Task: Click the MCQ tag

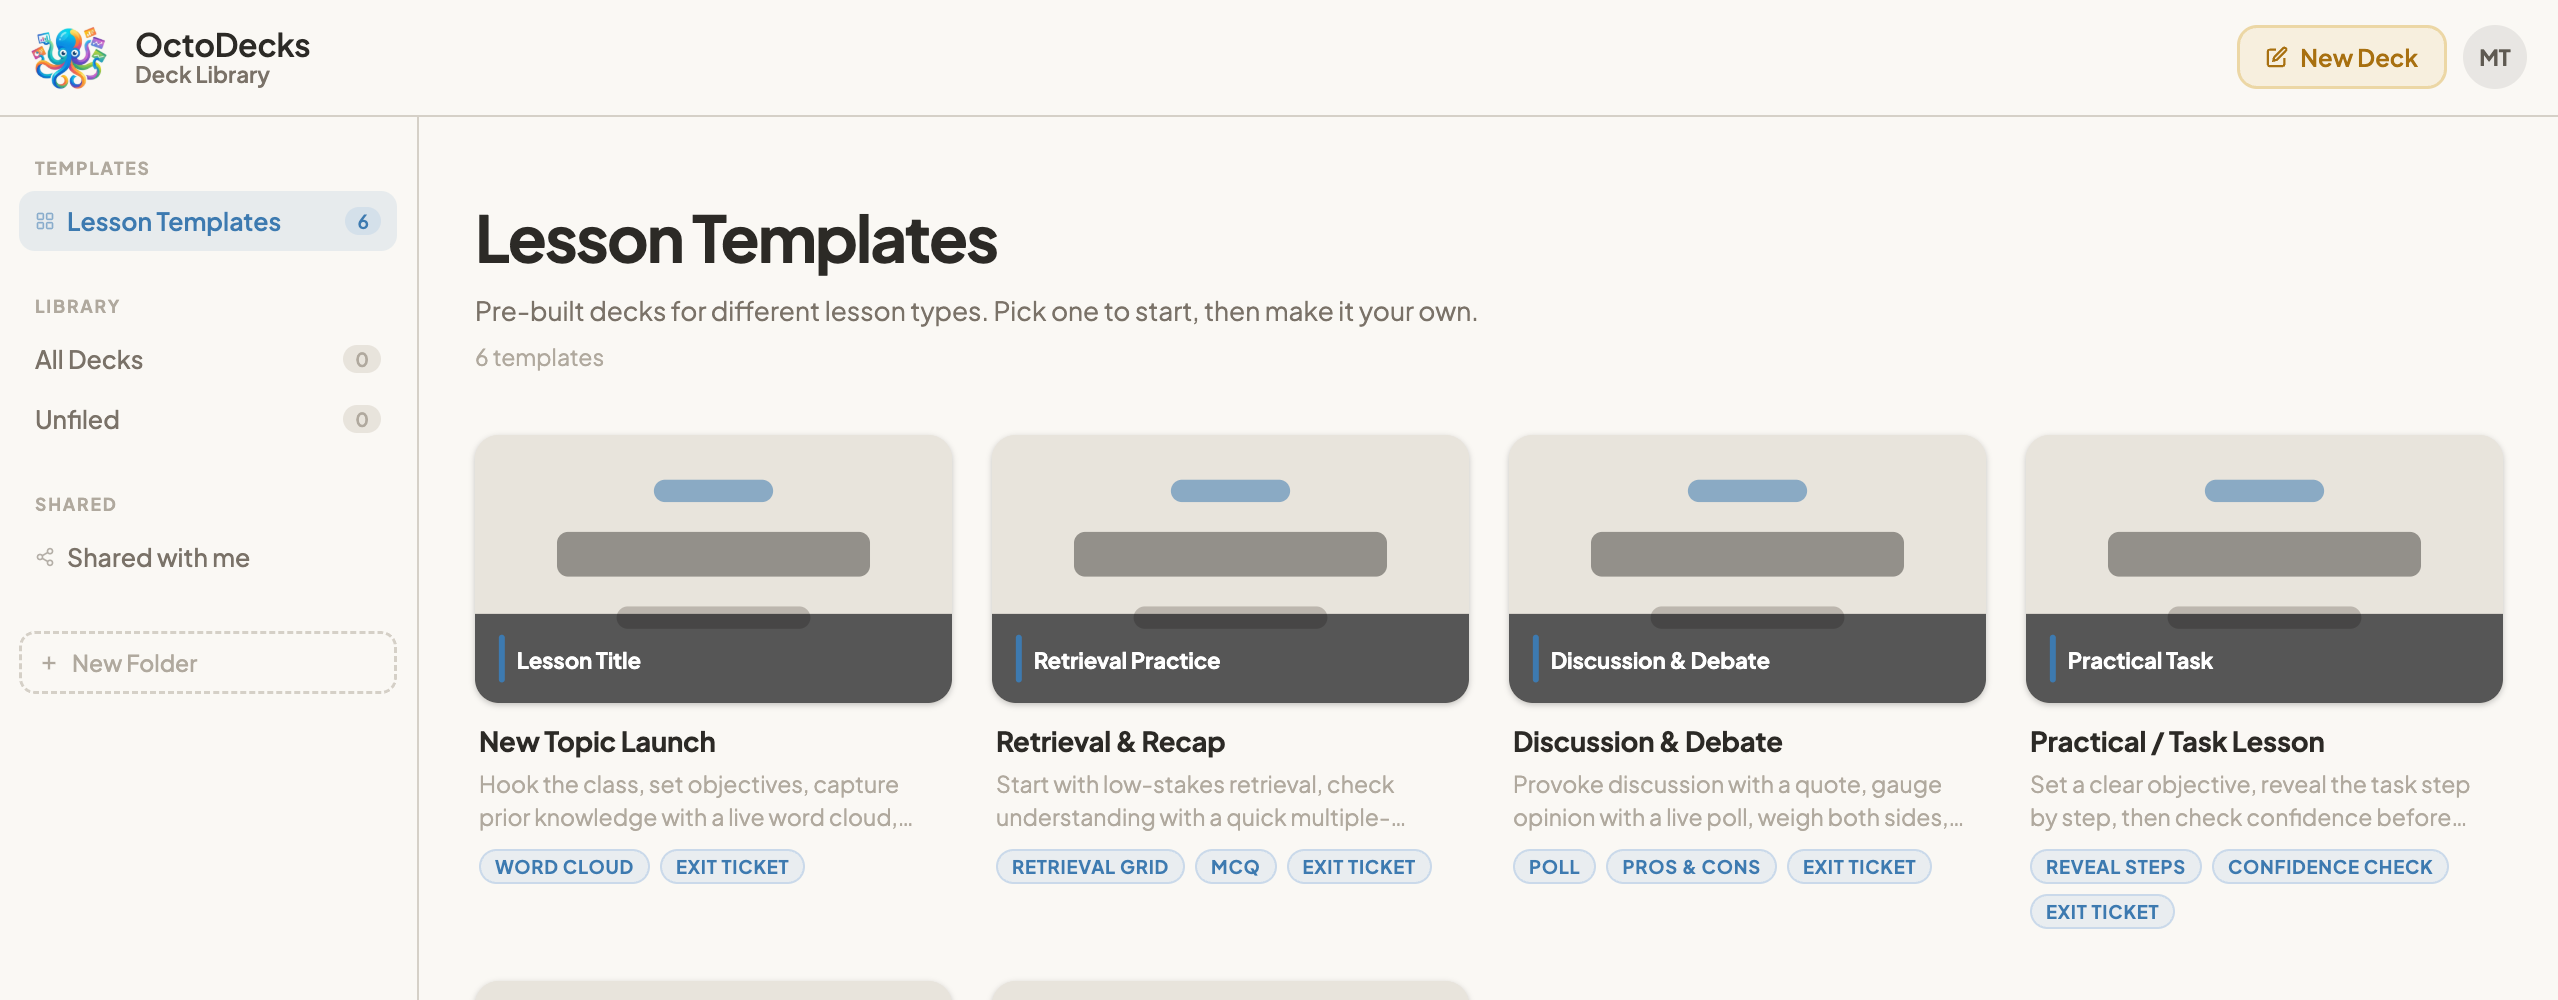Action: tap(1235, 866)
